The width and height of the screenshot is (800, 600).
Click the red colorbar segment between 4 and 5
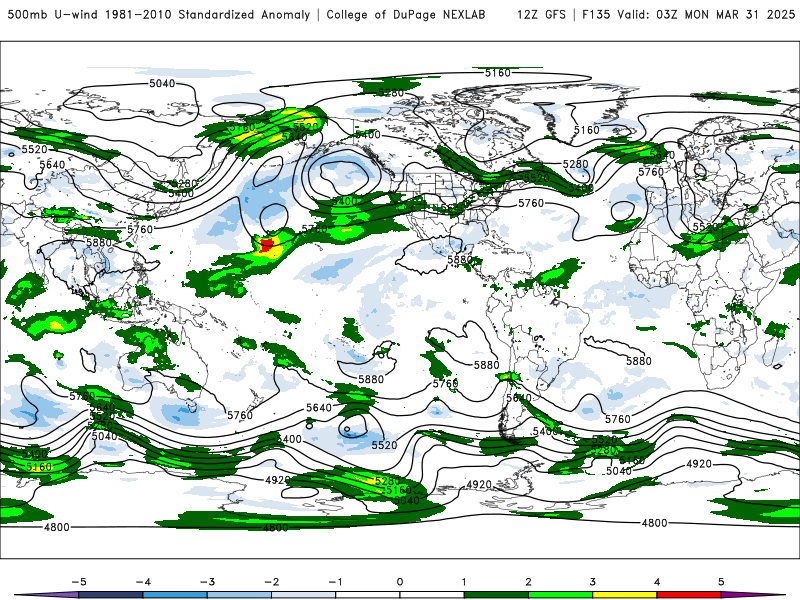(689, 595)
